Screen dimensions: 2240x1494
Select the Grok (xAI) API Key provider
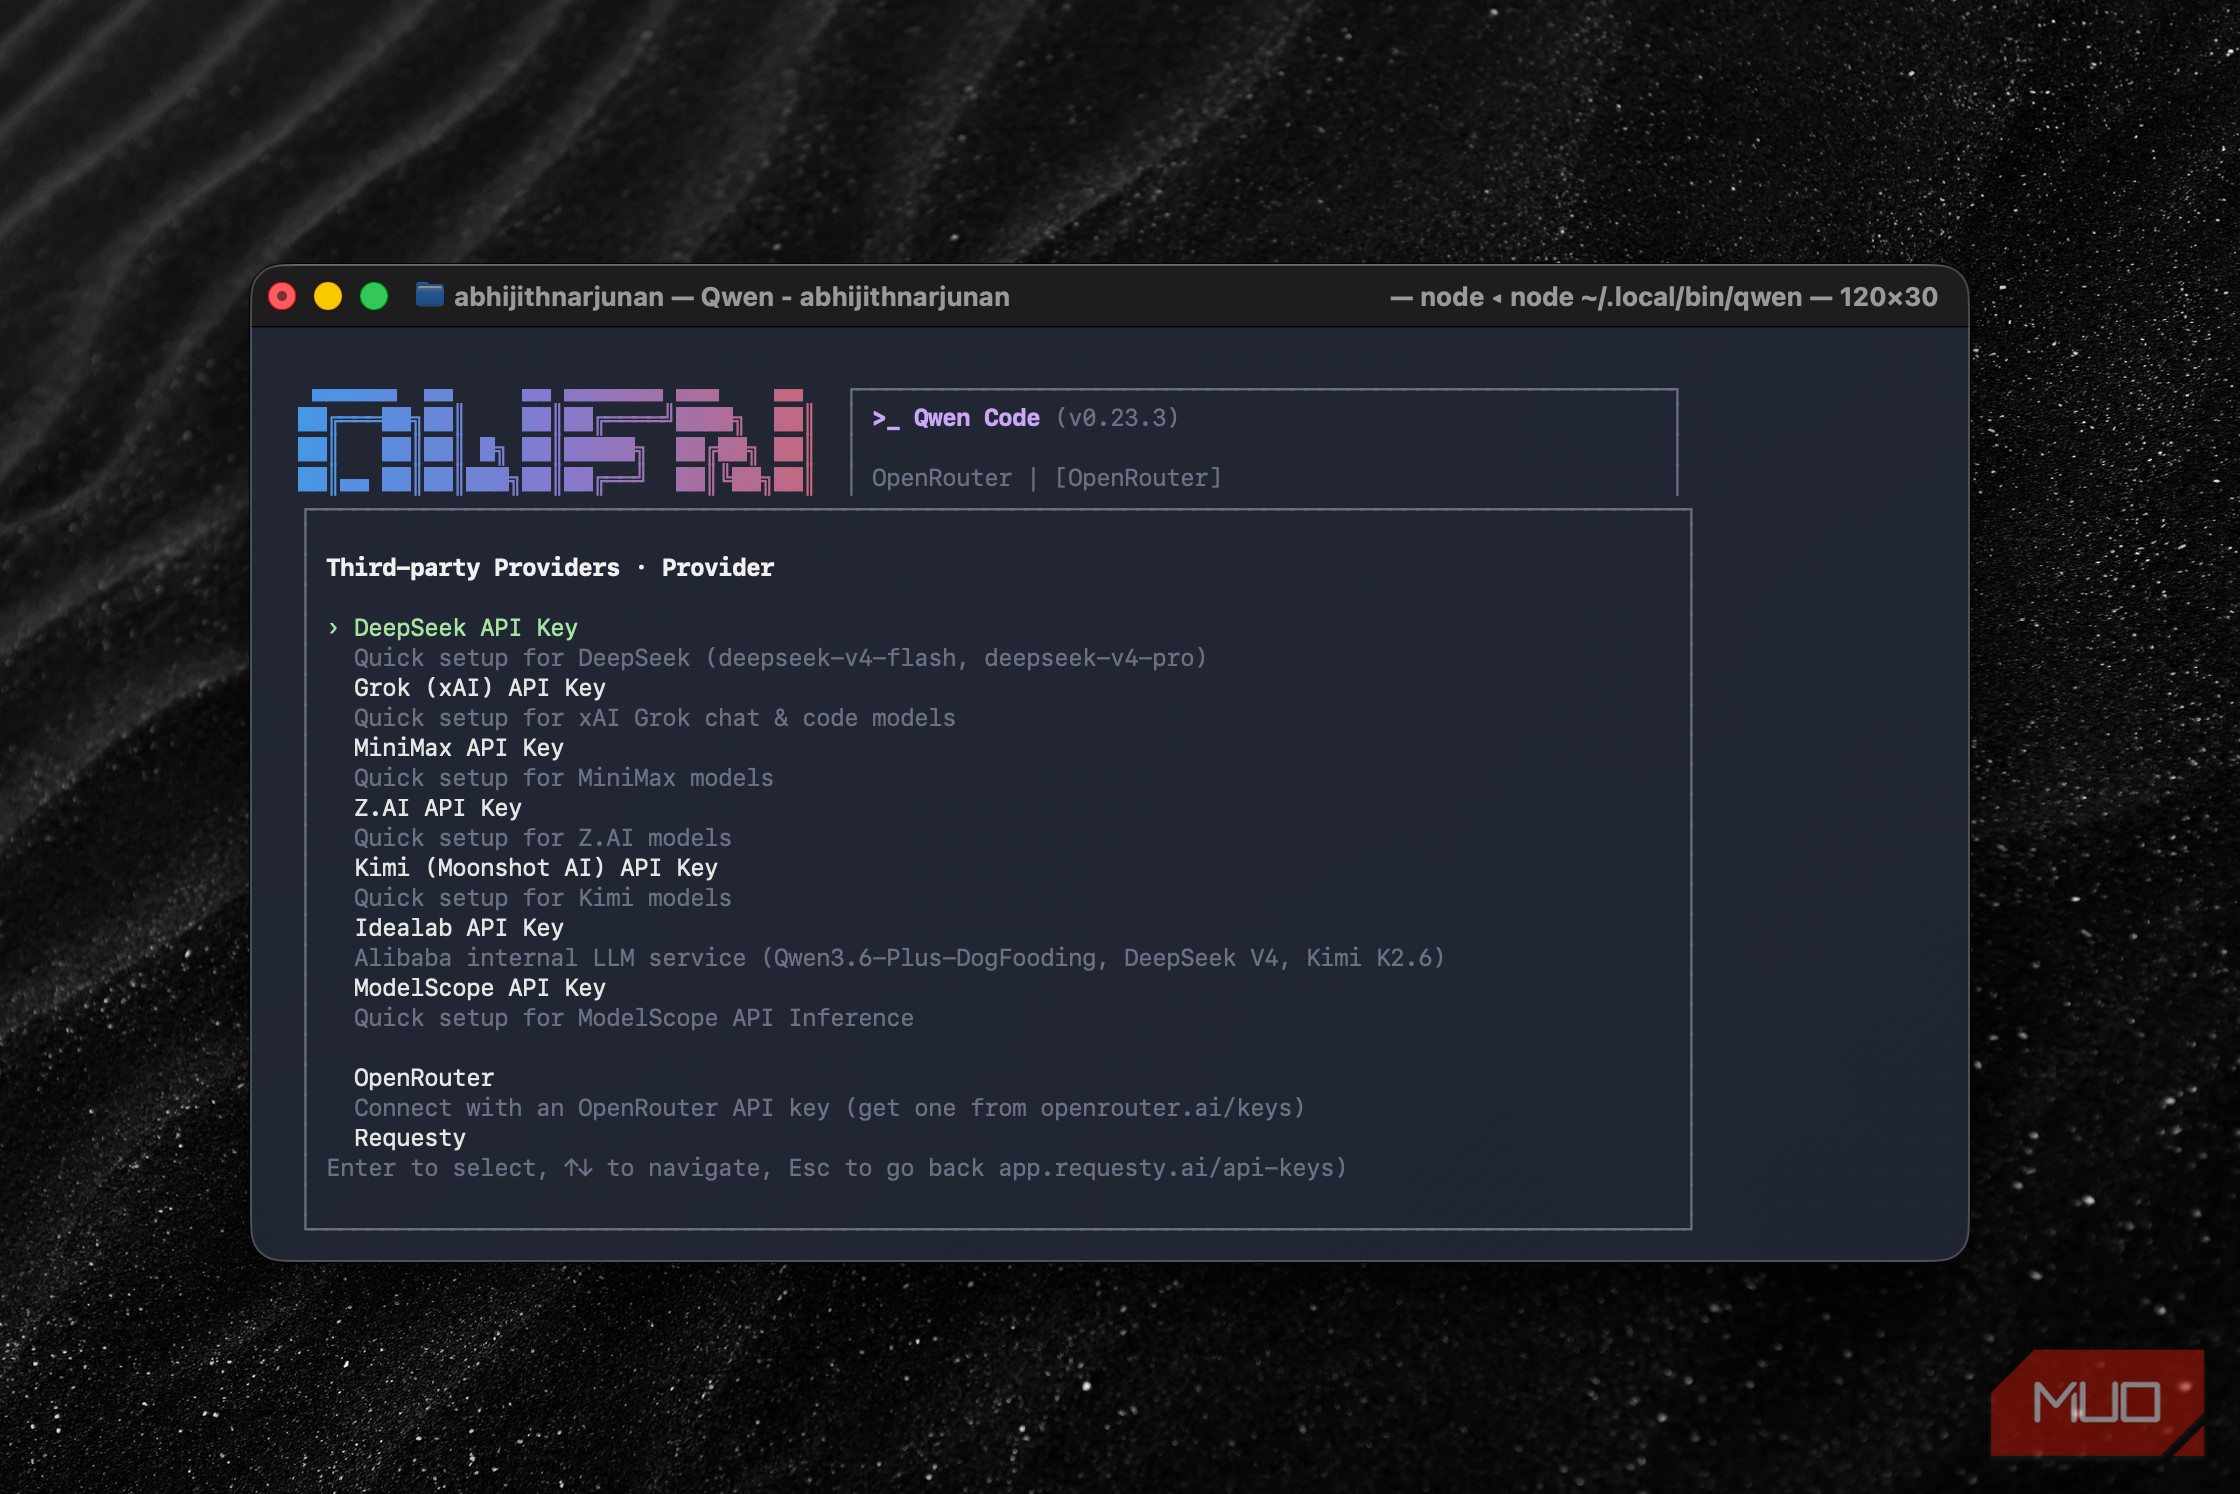[479, 688]
